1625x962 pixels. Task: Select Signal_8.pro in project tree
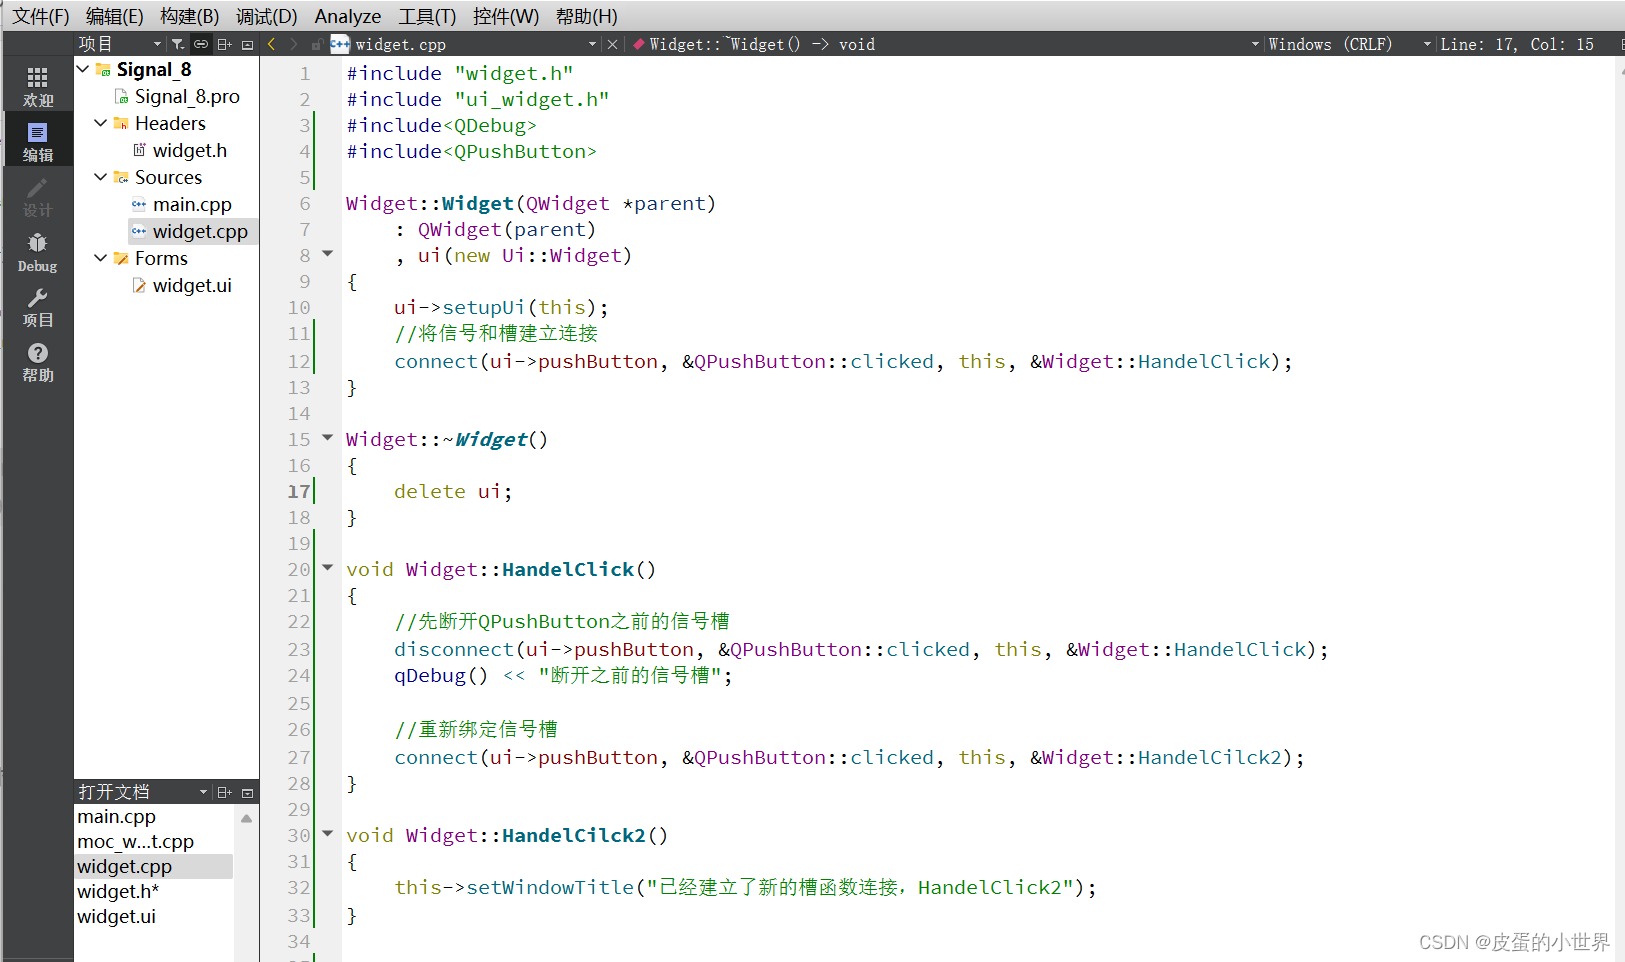coord(187,96)
